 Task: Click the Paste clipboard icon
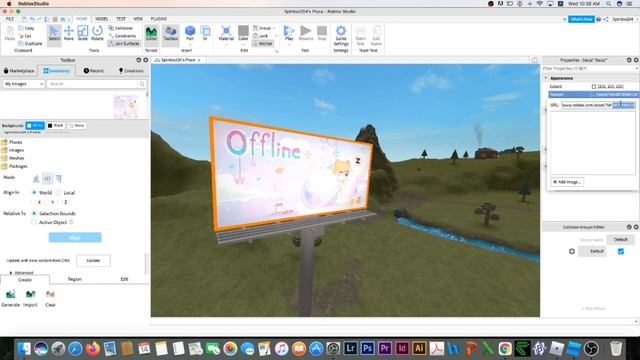10,33
